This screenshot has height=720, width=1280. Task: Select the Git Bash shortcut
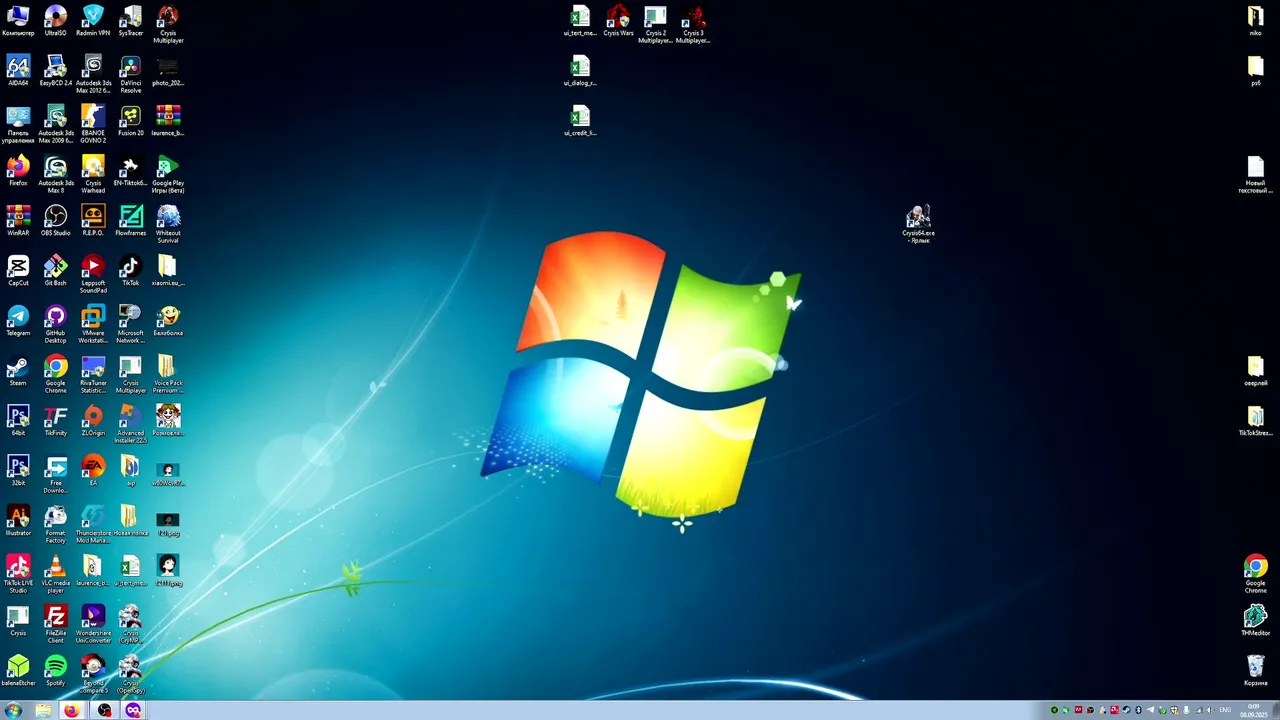tap(55, 271)
